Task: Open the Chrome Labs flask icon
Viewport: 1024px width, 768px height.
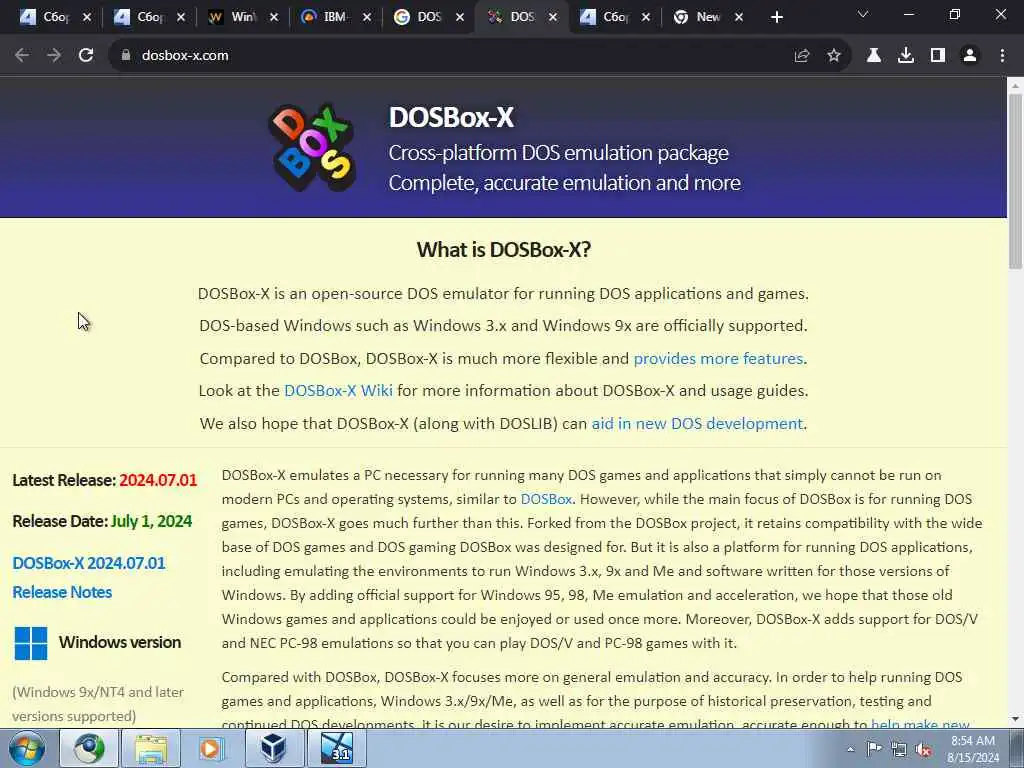Action: point(874,56)
